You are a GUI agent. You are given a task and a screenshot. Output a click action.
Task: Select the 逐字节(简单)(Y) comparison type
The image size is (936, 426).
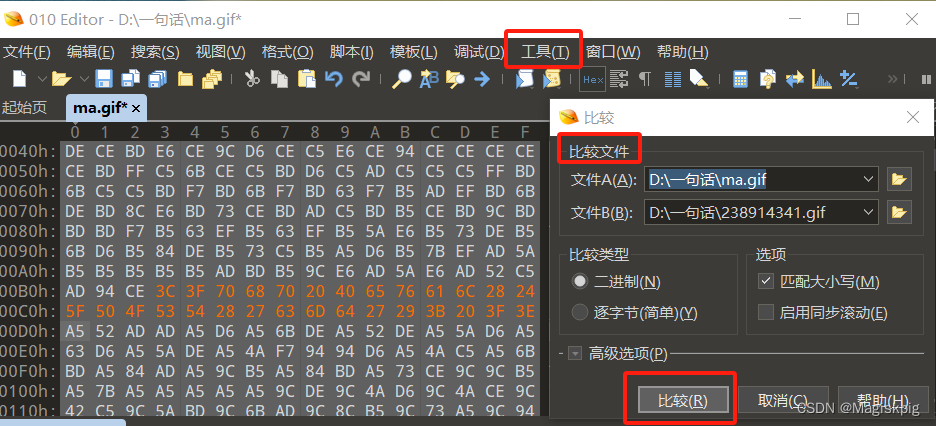point(580,313)
